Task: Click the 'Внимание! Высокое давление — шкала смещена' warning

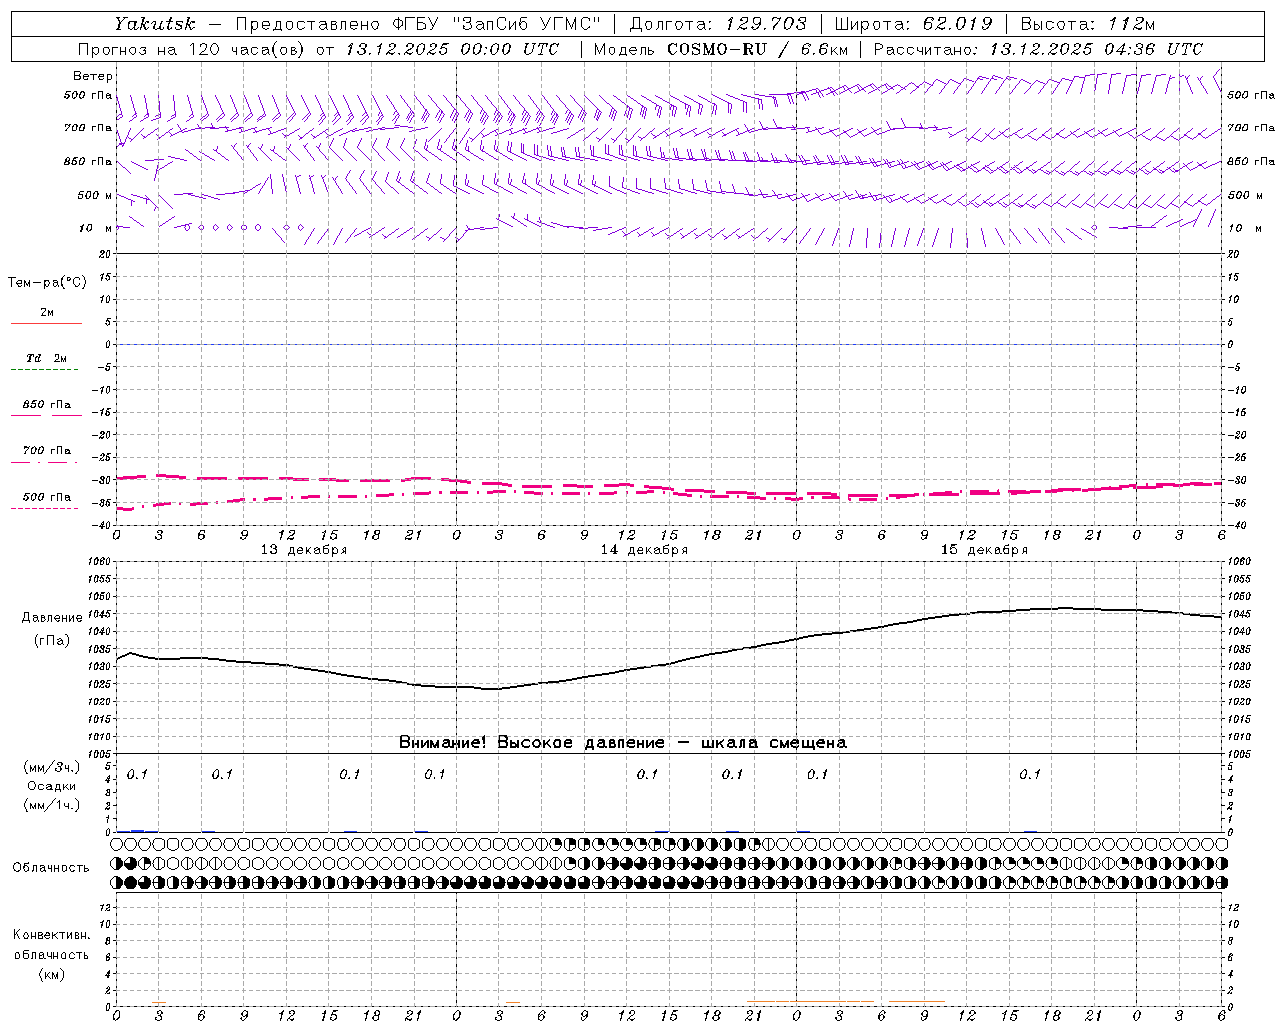Action: click(x=623, y=743)
